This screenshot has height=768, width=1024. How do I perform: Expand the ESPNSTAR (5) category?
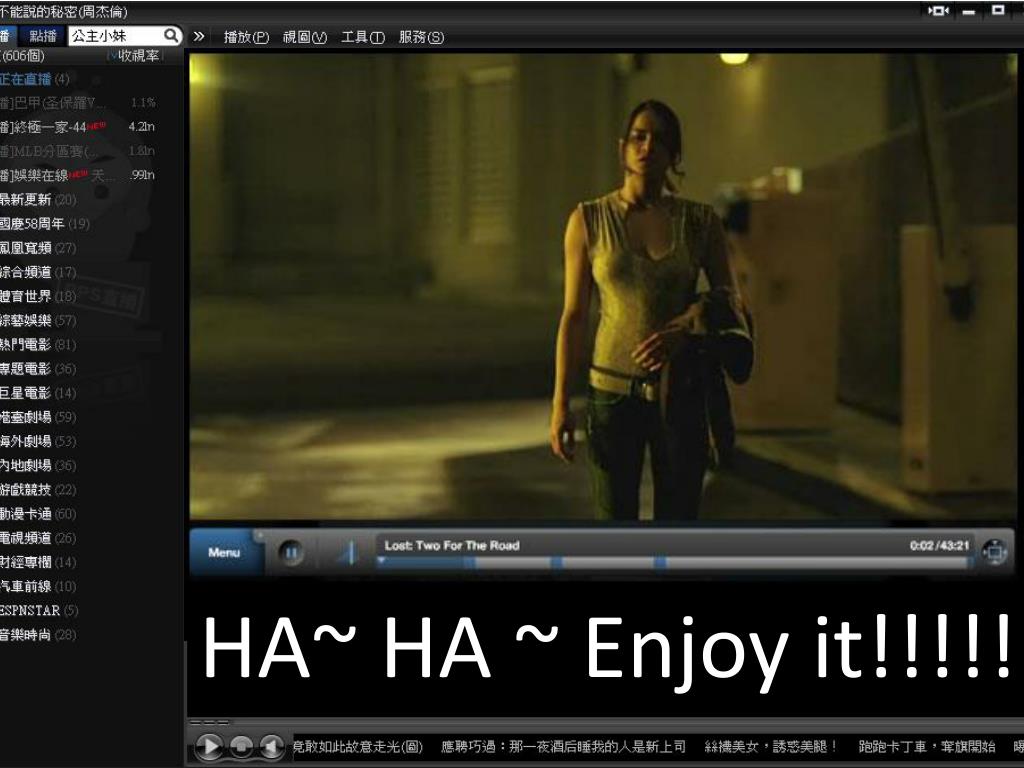click(39, 610)
